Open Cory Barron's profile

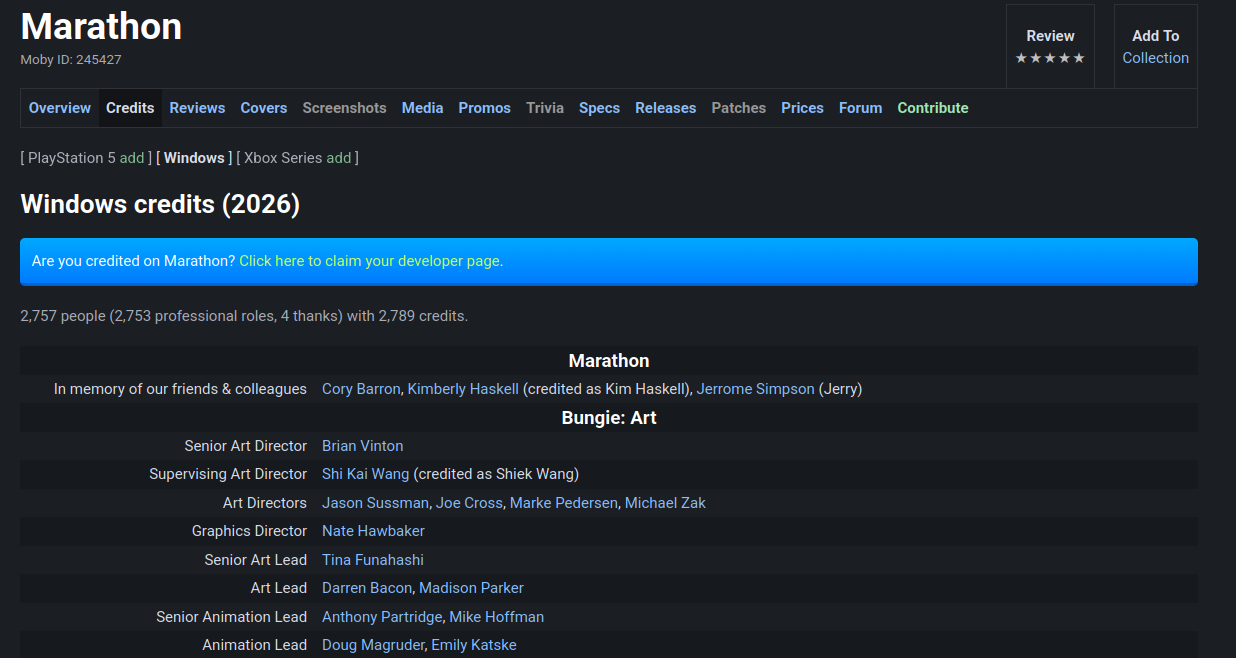coord(361,389)
